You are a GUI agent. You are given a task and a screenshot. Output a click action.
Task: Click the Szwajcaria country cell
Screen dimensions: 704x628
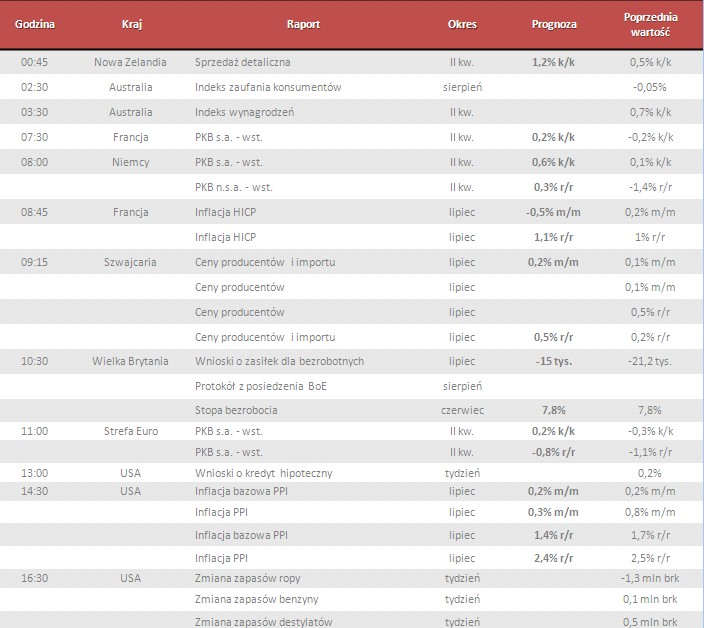[x=130, y=262]
